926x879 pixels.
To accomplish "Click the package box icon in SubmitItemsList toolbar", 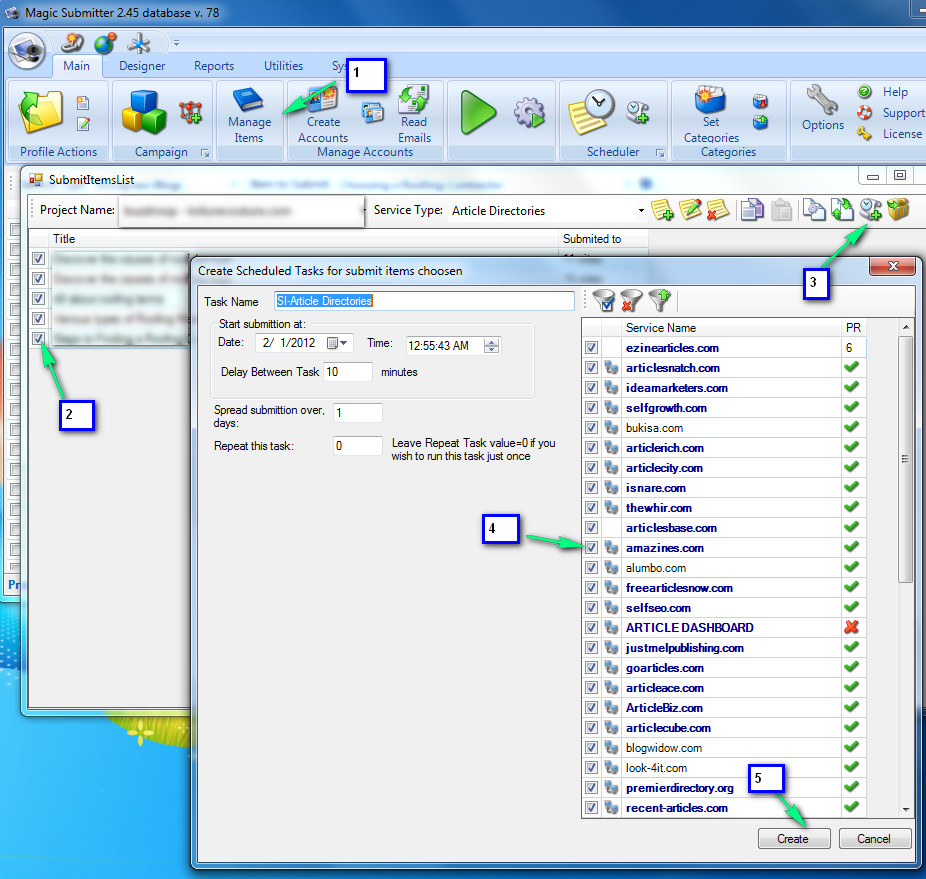I will 898,210.
